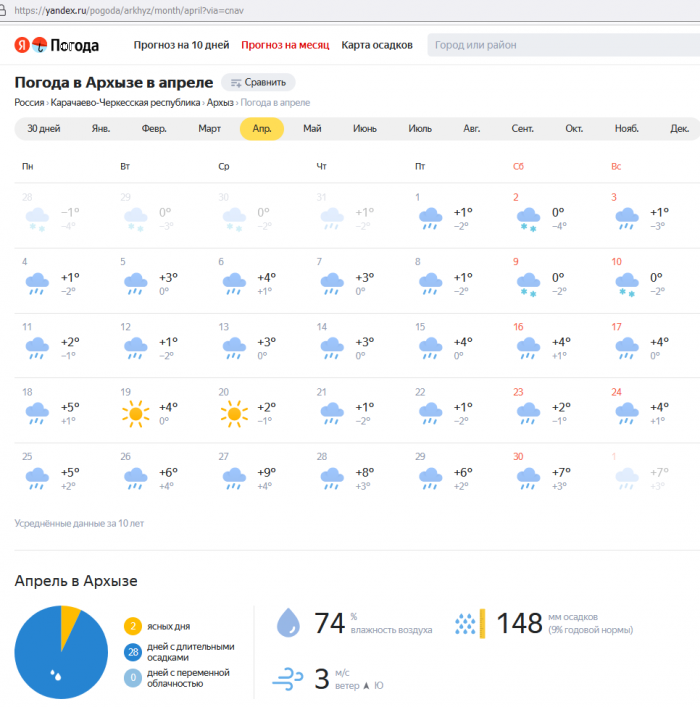This screenshot has height=707, width=700.
Task: Click the Россия breadcrumb link
Action: click(29, 103)
